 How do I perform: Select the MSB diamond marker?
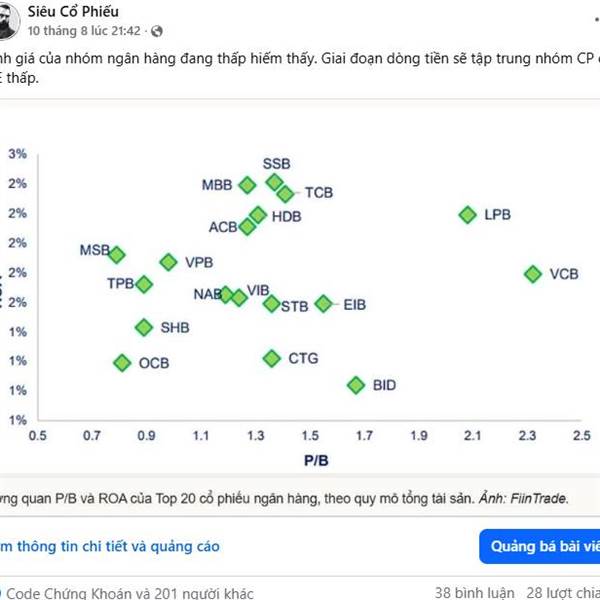117,254
